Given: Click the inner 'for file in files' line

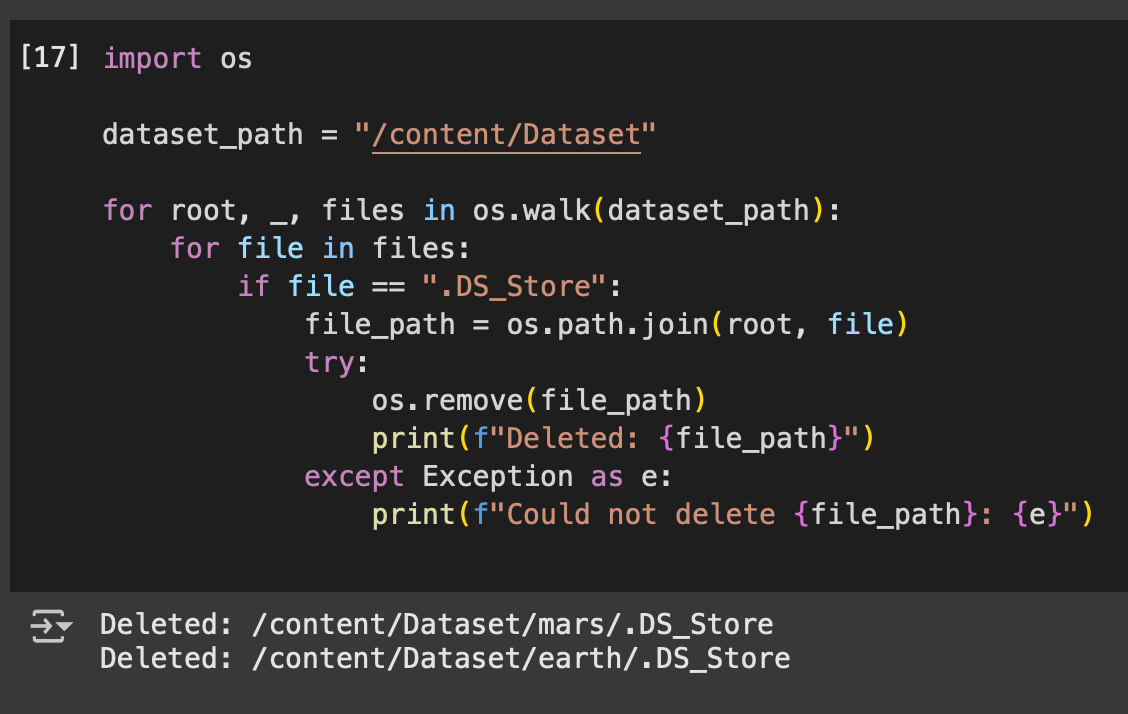Looking at the screenshot, I should 320,249.
